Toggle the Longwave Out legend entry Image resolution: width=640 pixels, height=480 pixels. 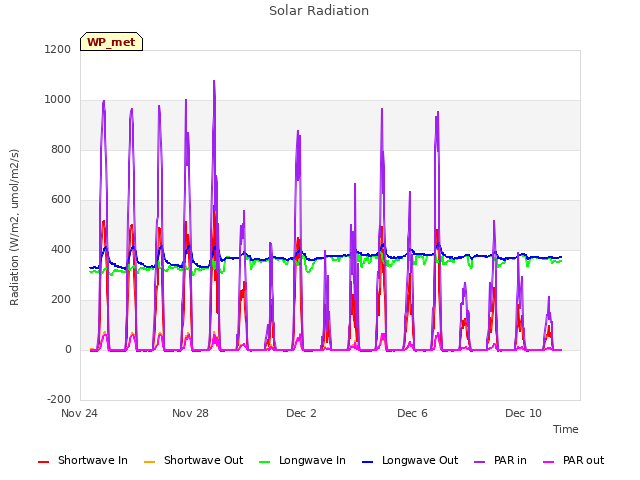pos(410,460)
